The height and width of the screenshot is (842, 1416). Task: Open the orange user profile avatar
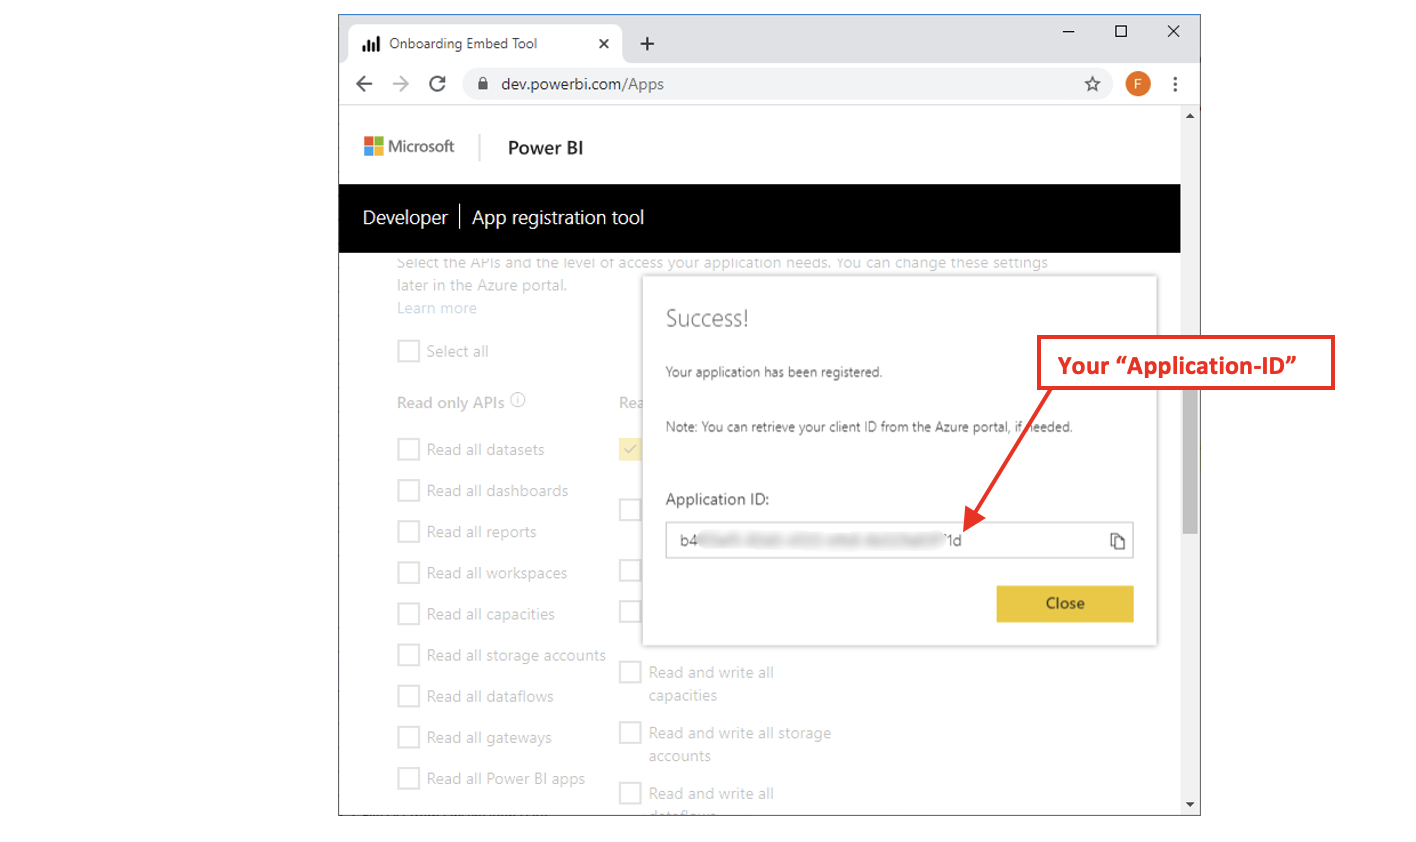point(1137,84)
